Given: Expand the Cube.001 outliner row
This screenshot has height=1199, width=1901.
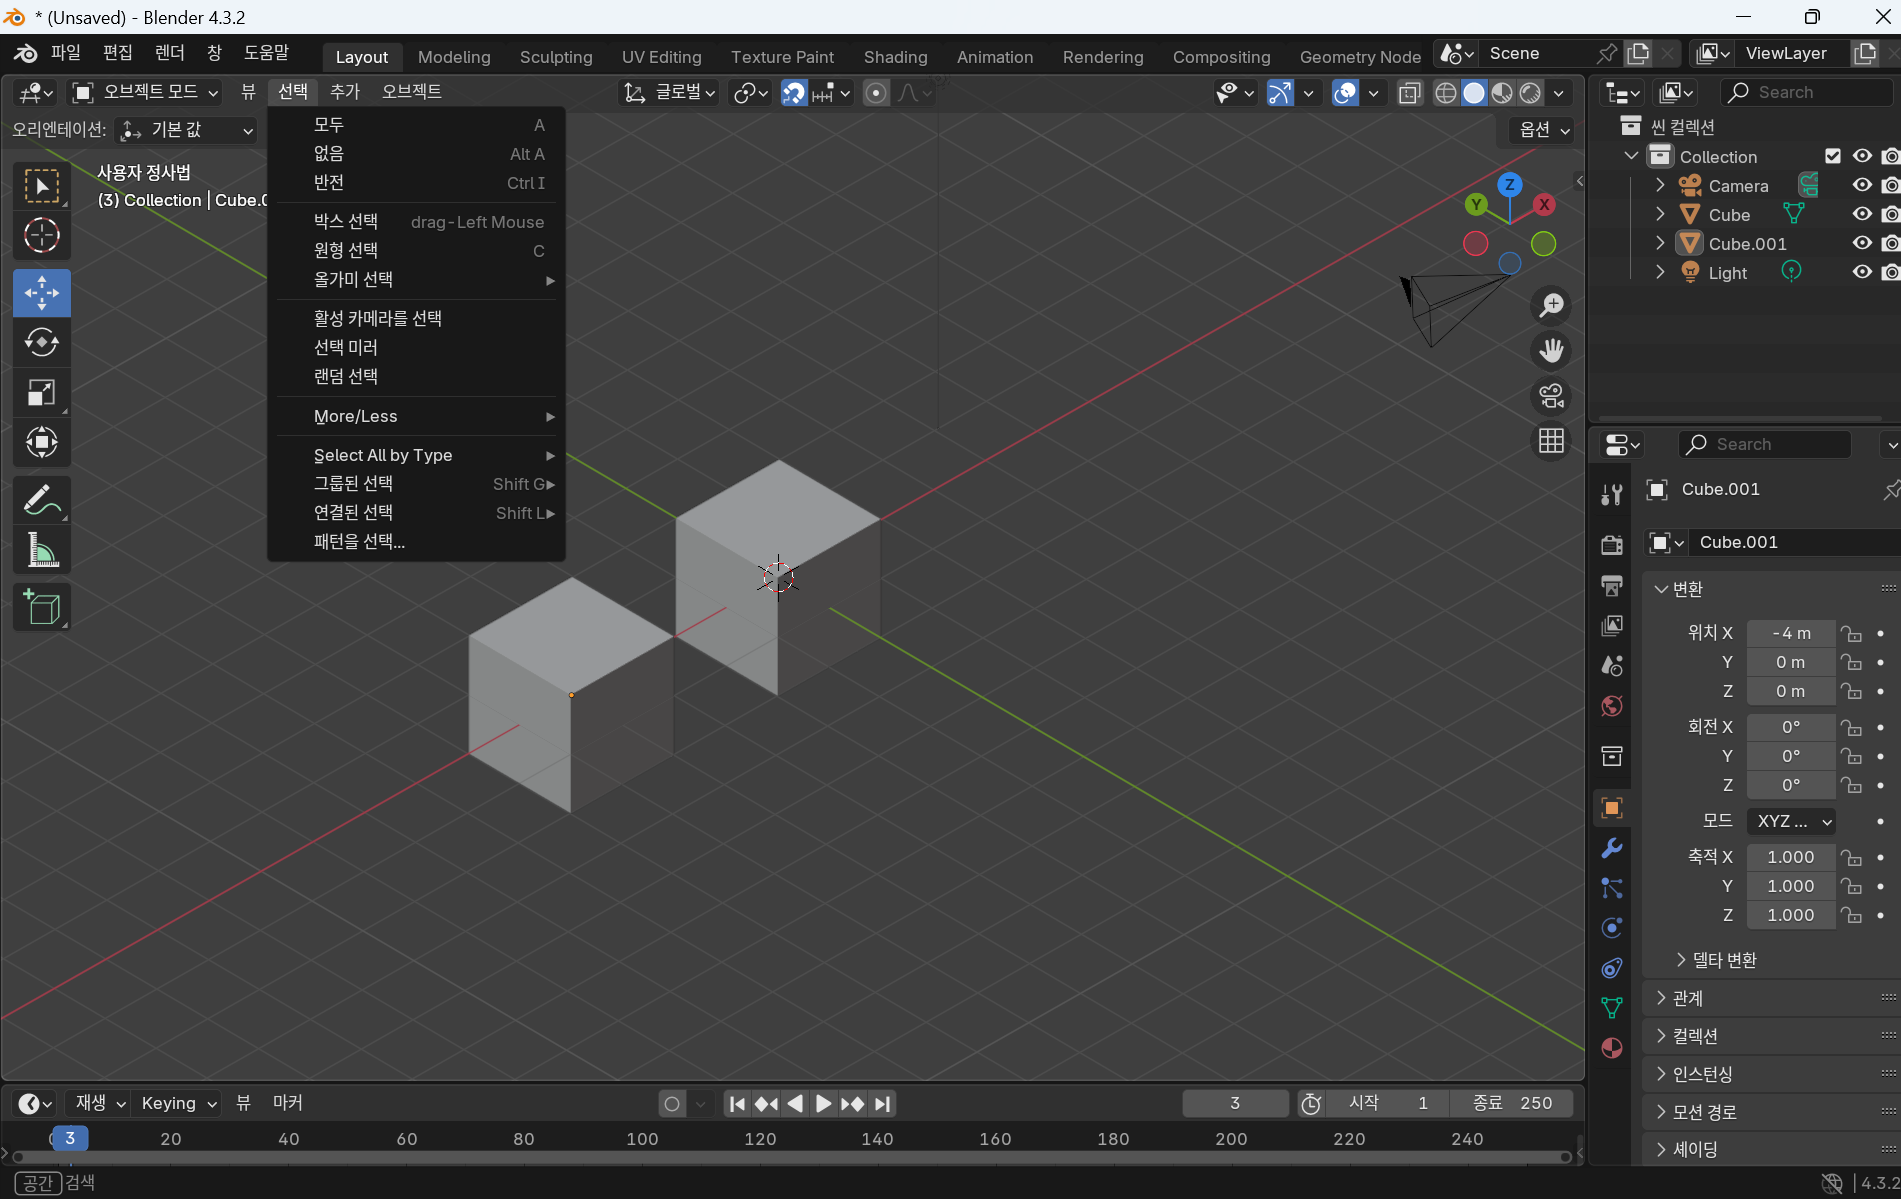Looking at the screenshot, I should point(1660,243).
